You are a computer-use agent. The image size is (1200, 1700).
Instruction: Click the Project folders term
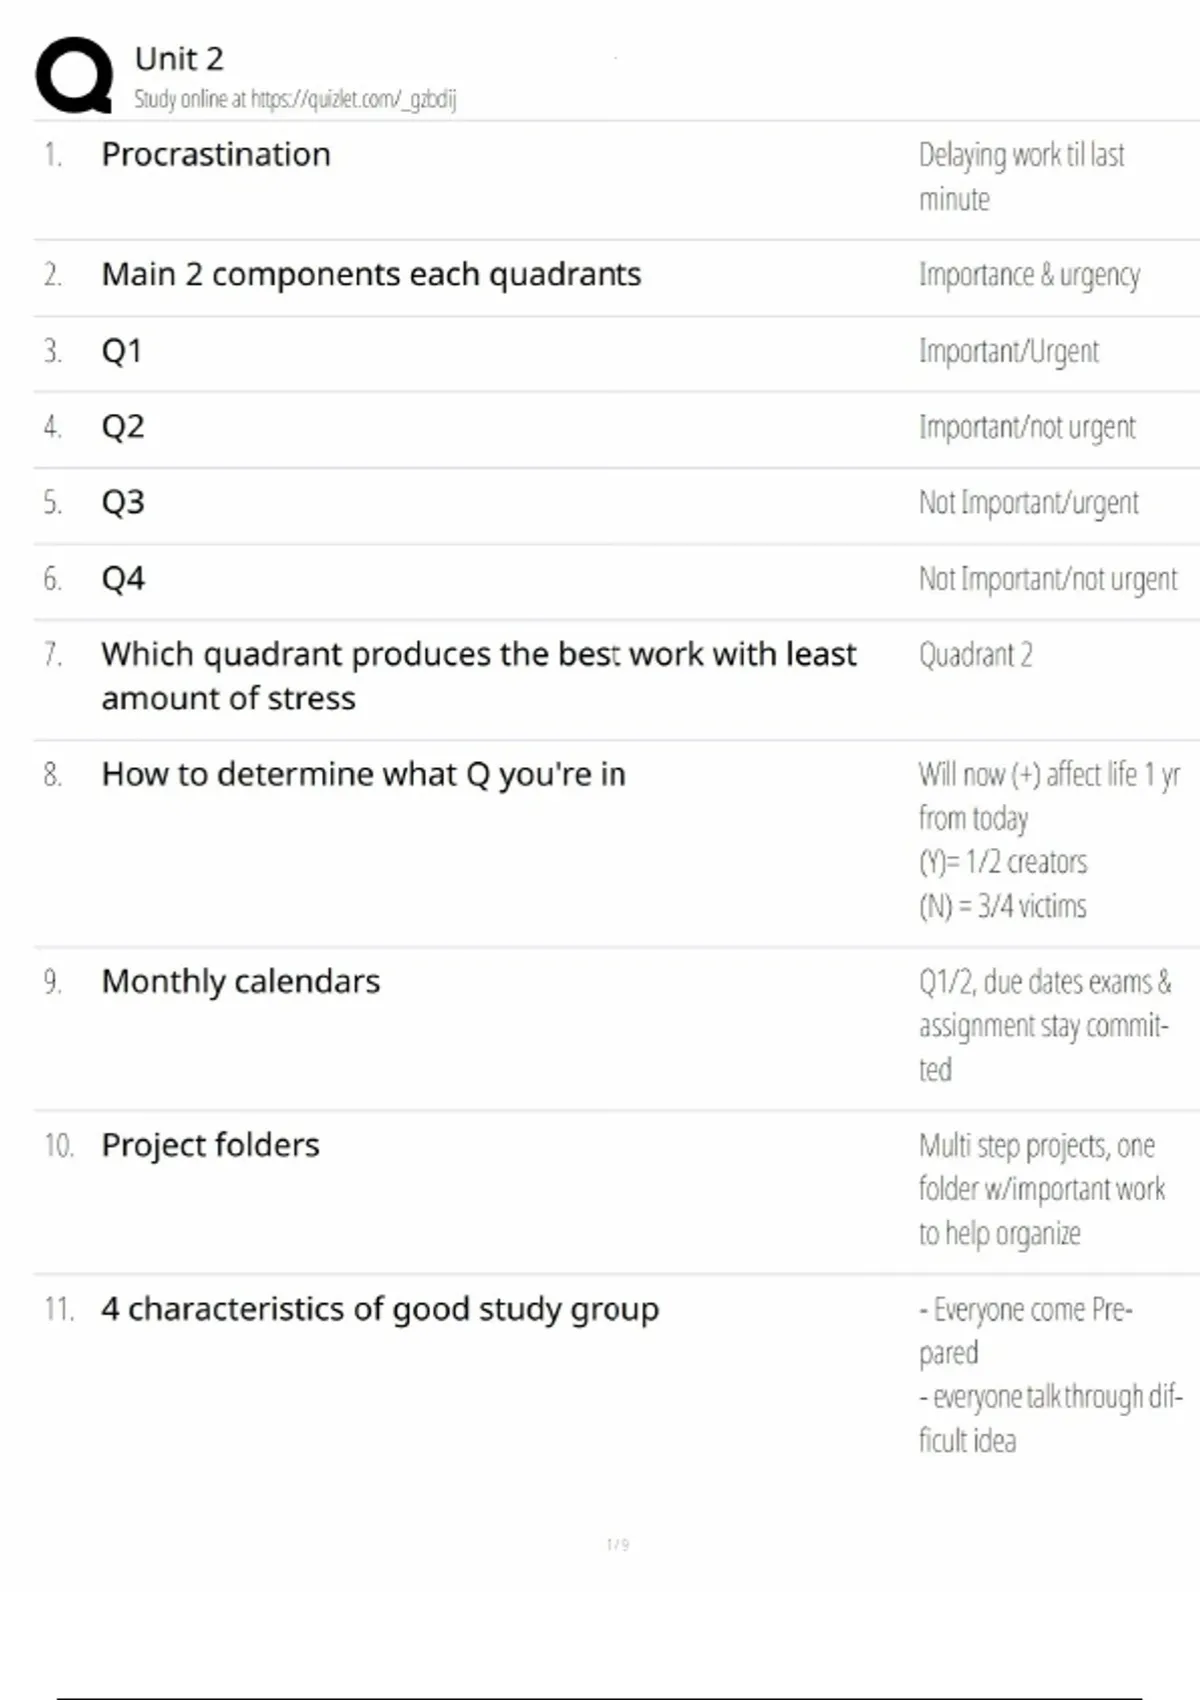pyautogui.click(x=210, y=1145)
